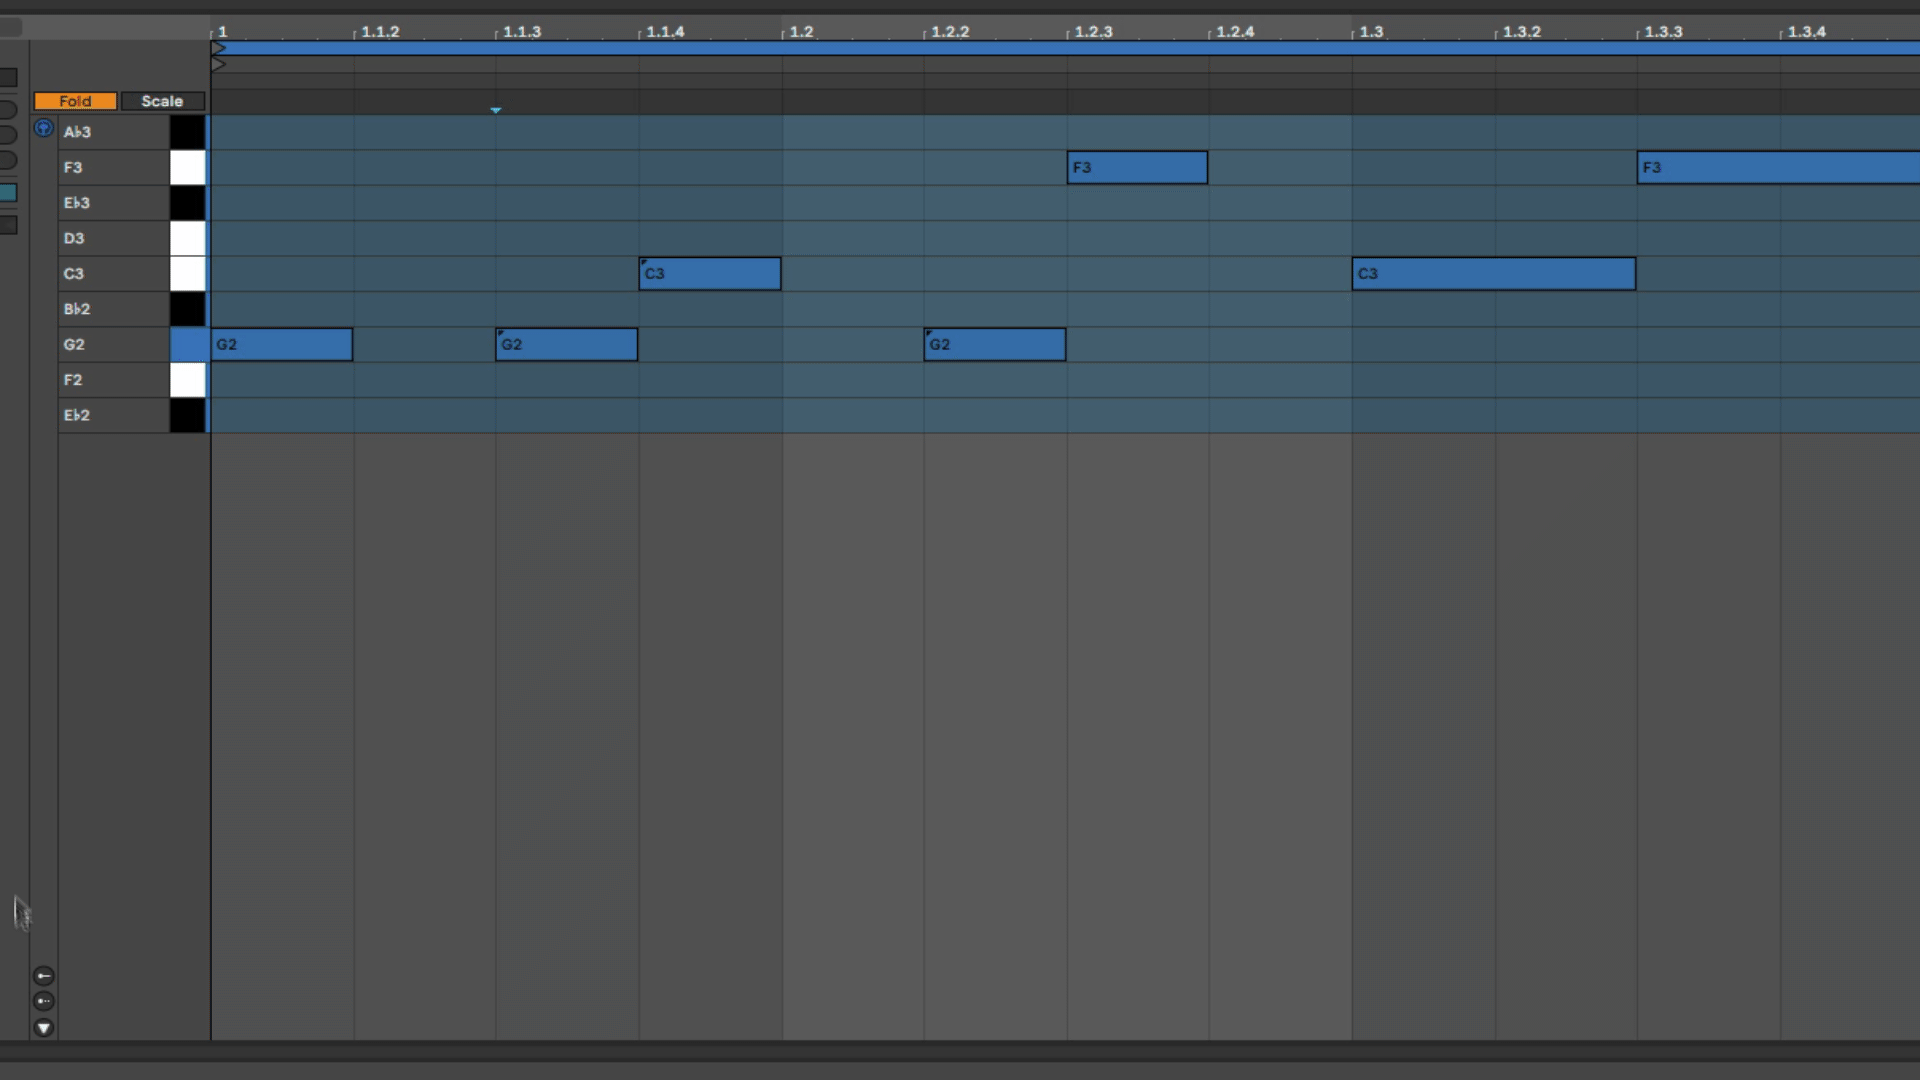Select the Ab3 note row label
Image resolution: width=1920 pixels, height=1080 pixels.
click(77, 132)
